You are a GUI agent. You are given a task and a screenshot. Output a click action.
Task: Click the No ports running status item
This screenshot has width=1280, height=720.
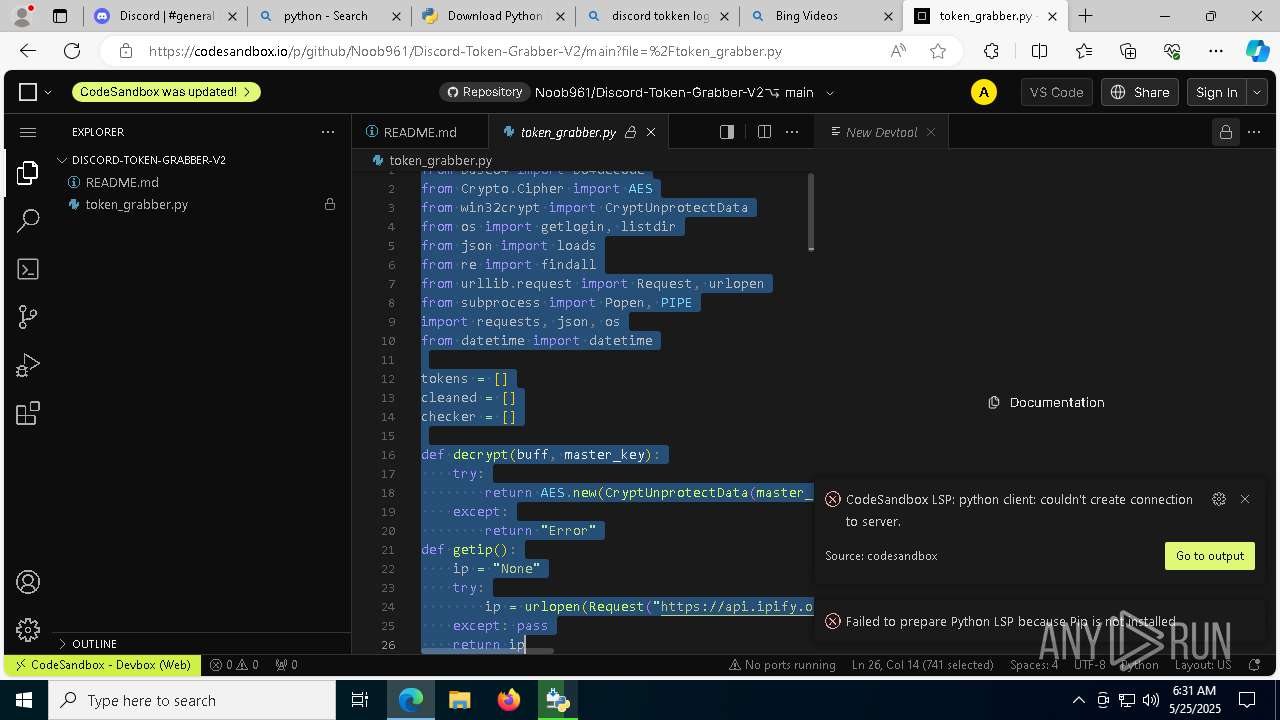pyautogui.click(x=782, y=664)
